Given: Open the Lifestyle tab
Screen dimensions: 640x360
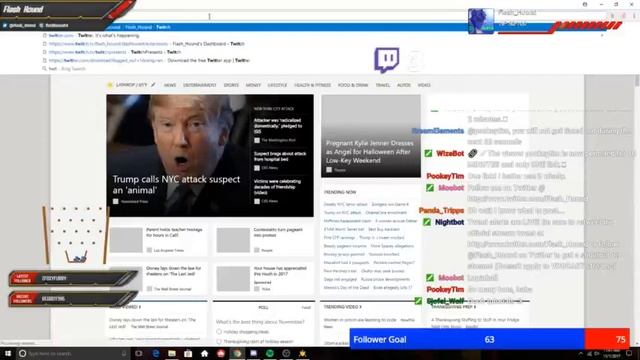Looking at the screenshot, I should tap(277, 85).
